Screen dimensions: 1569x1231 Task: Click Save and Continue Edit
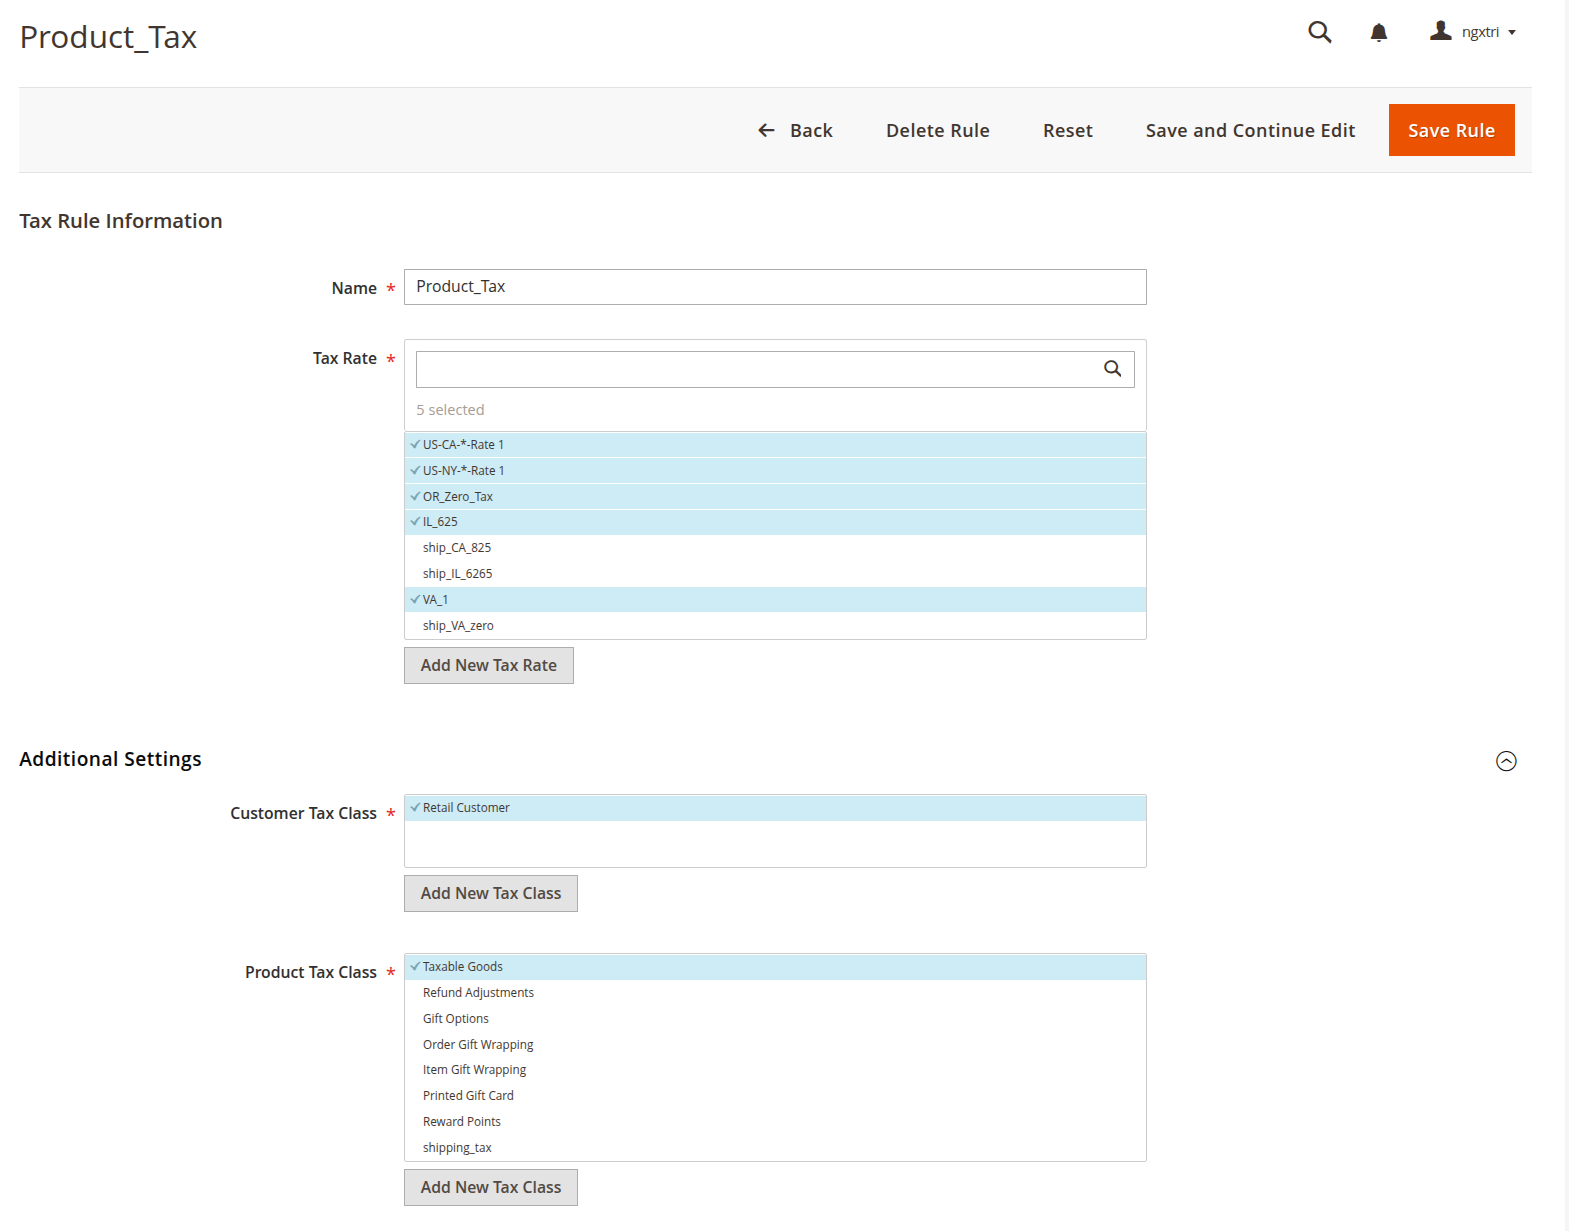pos(1249,130)
